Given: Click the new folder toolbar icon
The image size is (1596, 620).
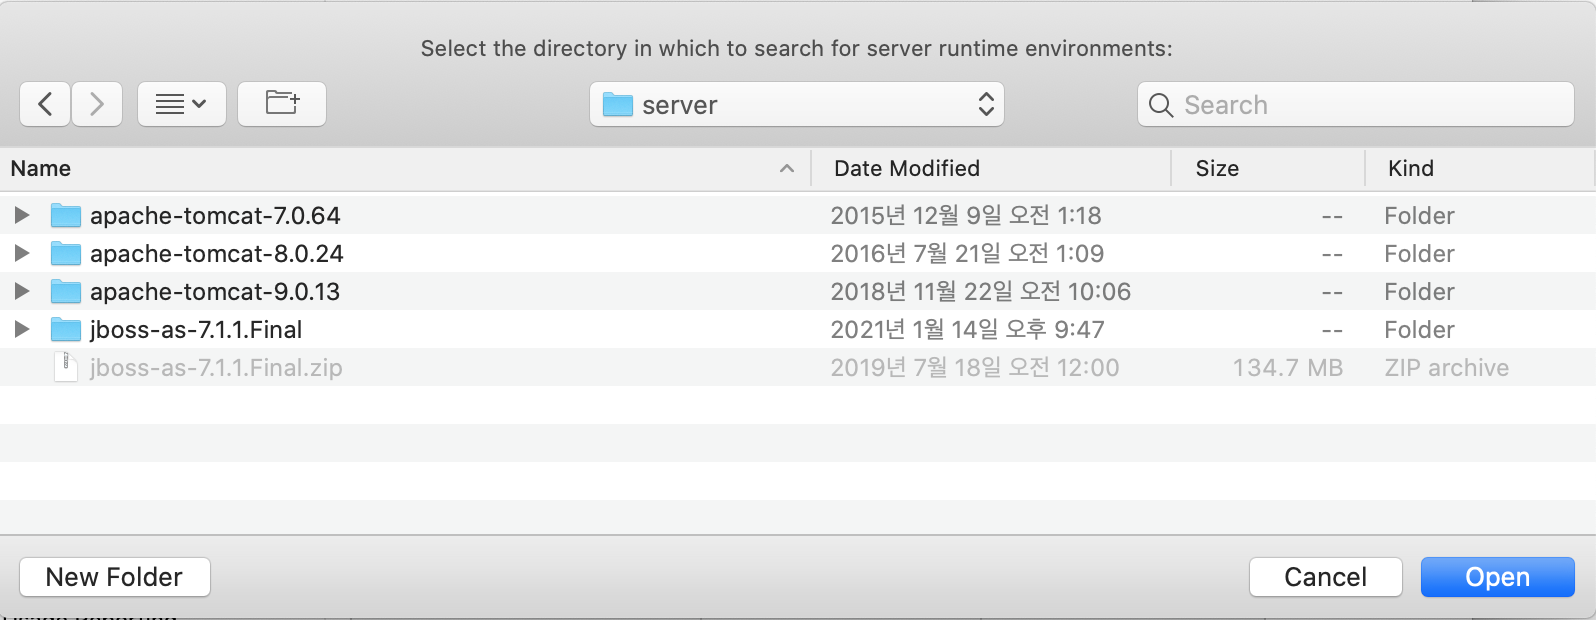Looking at the screenshot, I should [282, 104].
